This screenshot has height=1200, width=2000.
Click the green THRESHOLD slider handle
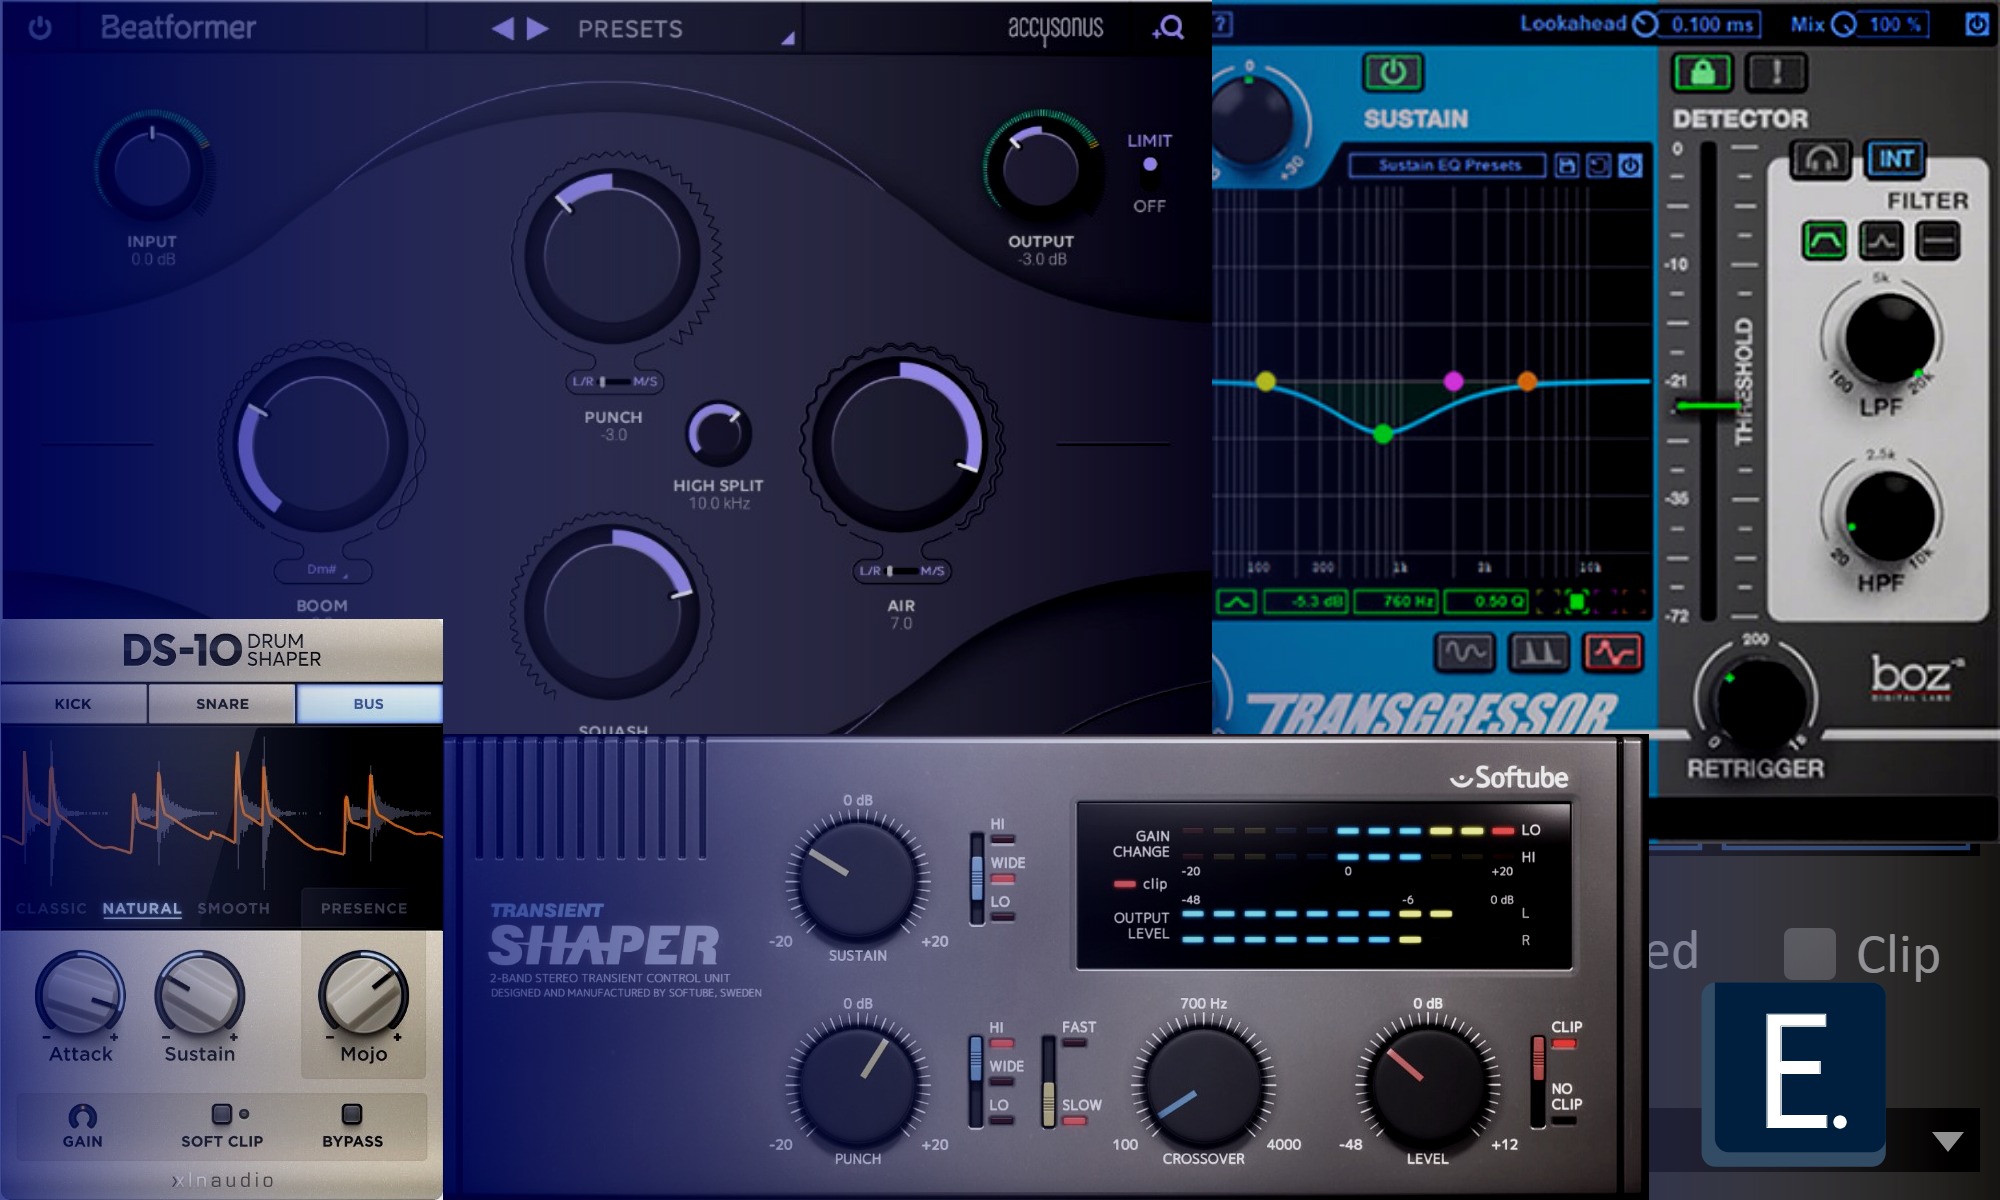[x=1708, y=405]
